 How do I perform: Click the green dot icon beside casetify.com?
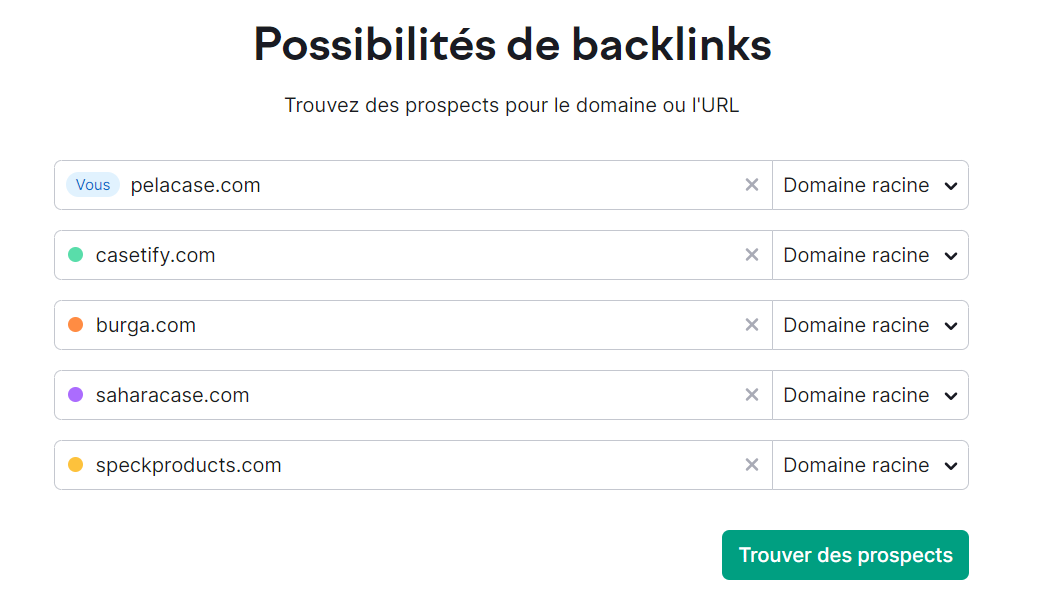[x=77, y=255]
